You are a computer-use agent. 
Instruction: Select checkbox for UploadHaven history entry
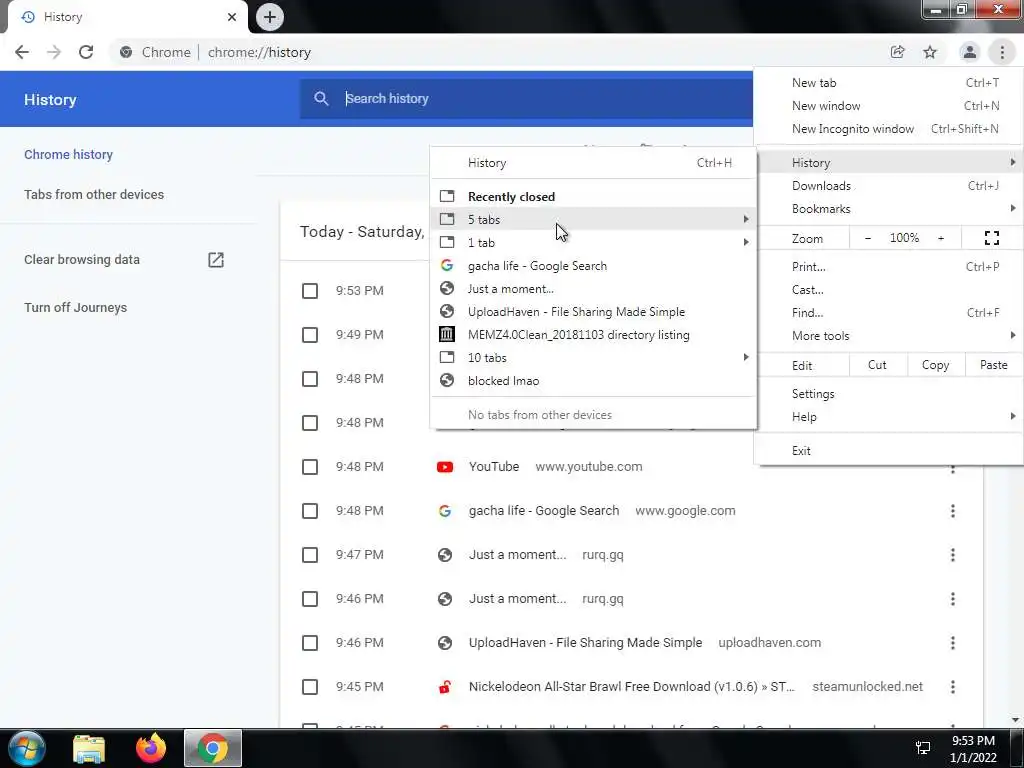[x=310, y=643]
